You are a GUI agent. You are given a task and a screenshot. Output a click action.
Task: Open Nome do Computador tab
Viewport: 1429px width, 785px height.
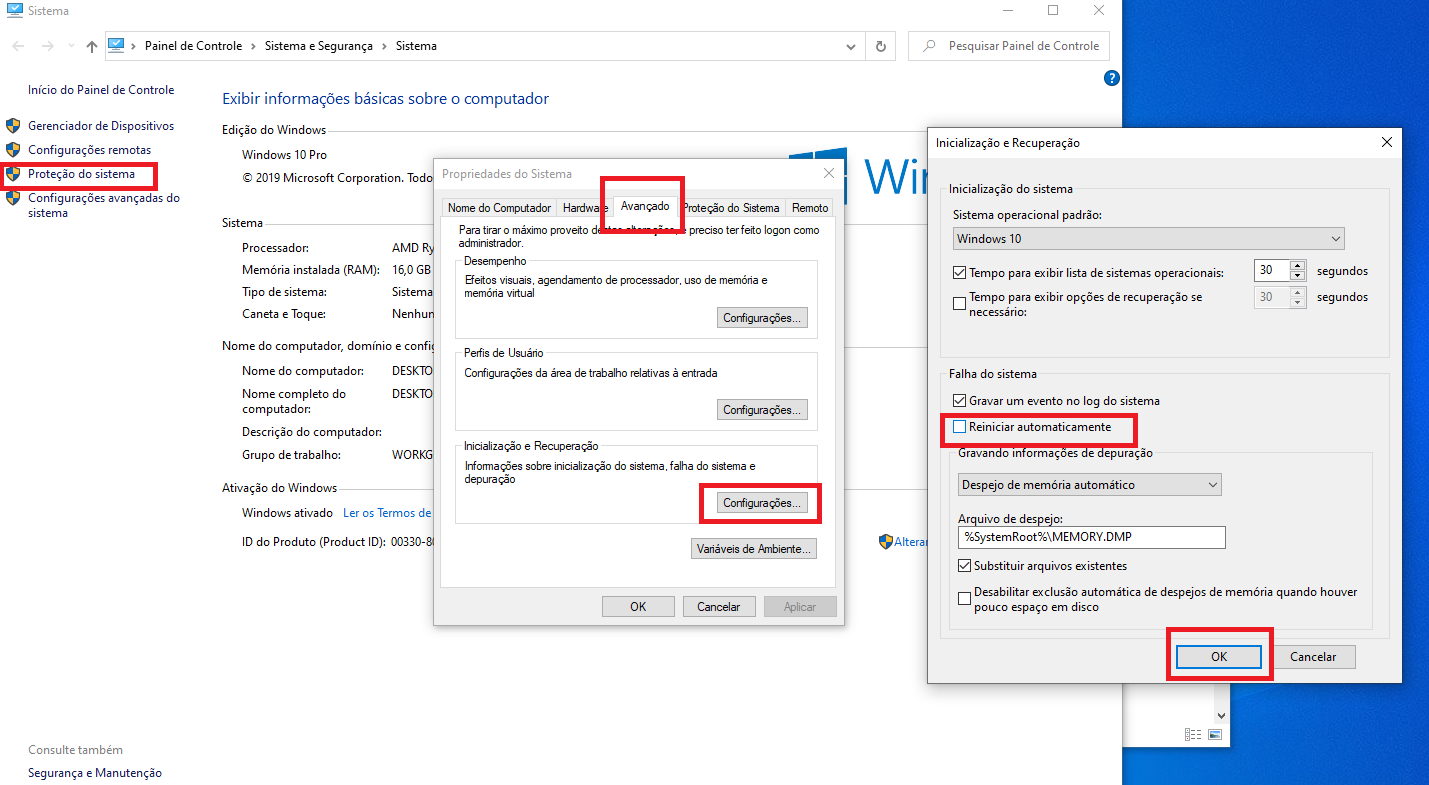pyautogui.click(x=499, y=208)
